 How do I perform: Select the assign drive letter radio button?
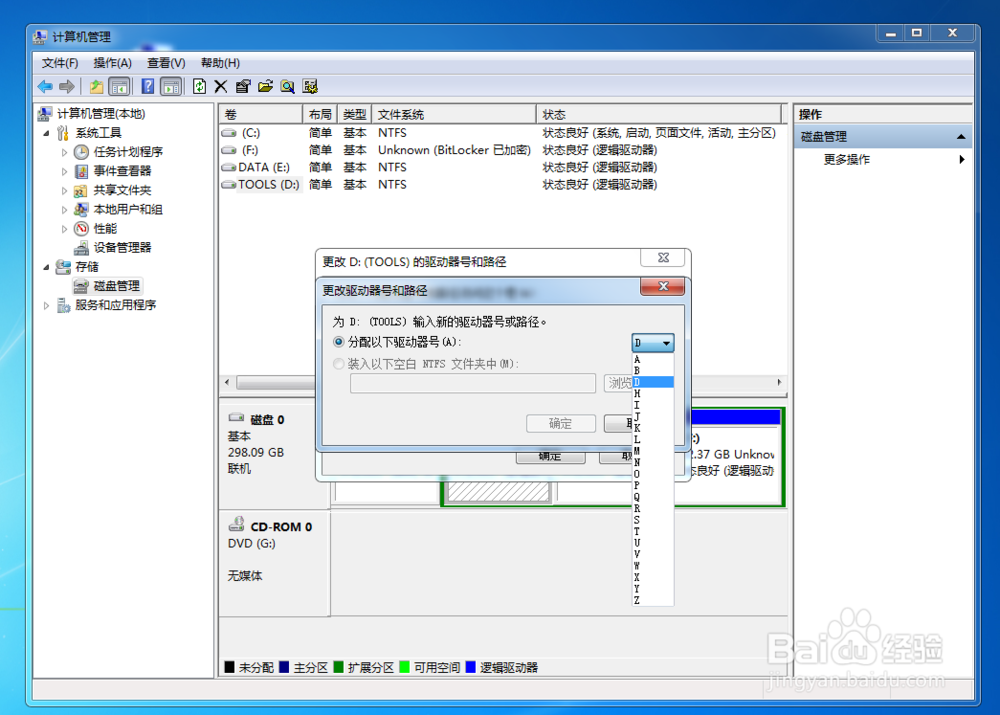339,342
